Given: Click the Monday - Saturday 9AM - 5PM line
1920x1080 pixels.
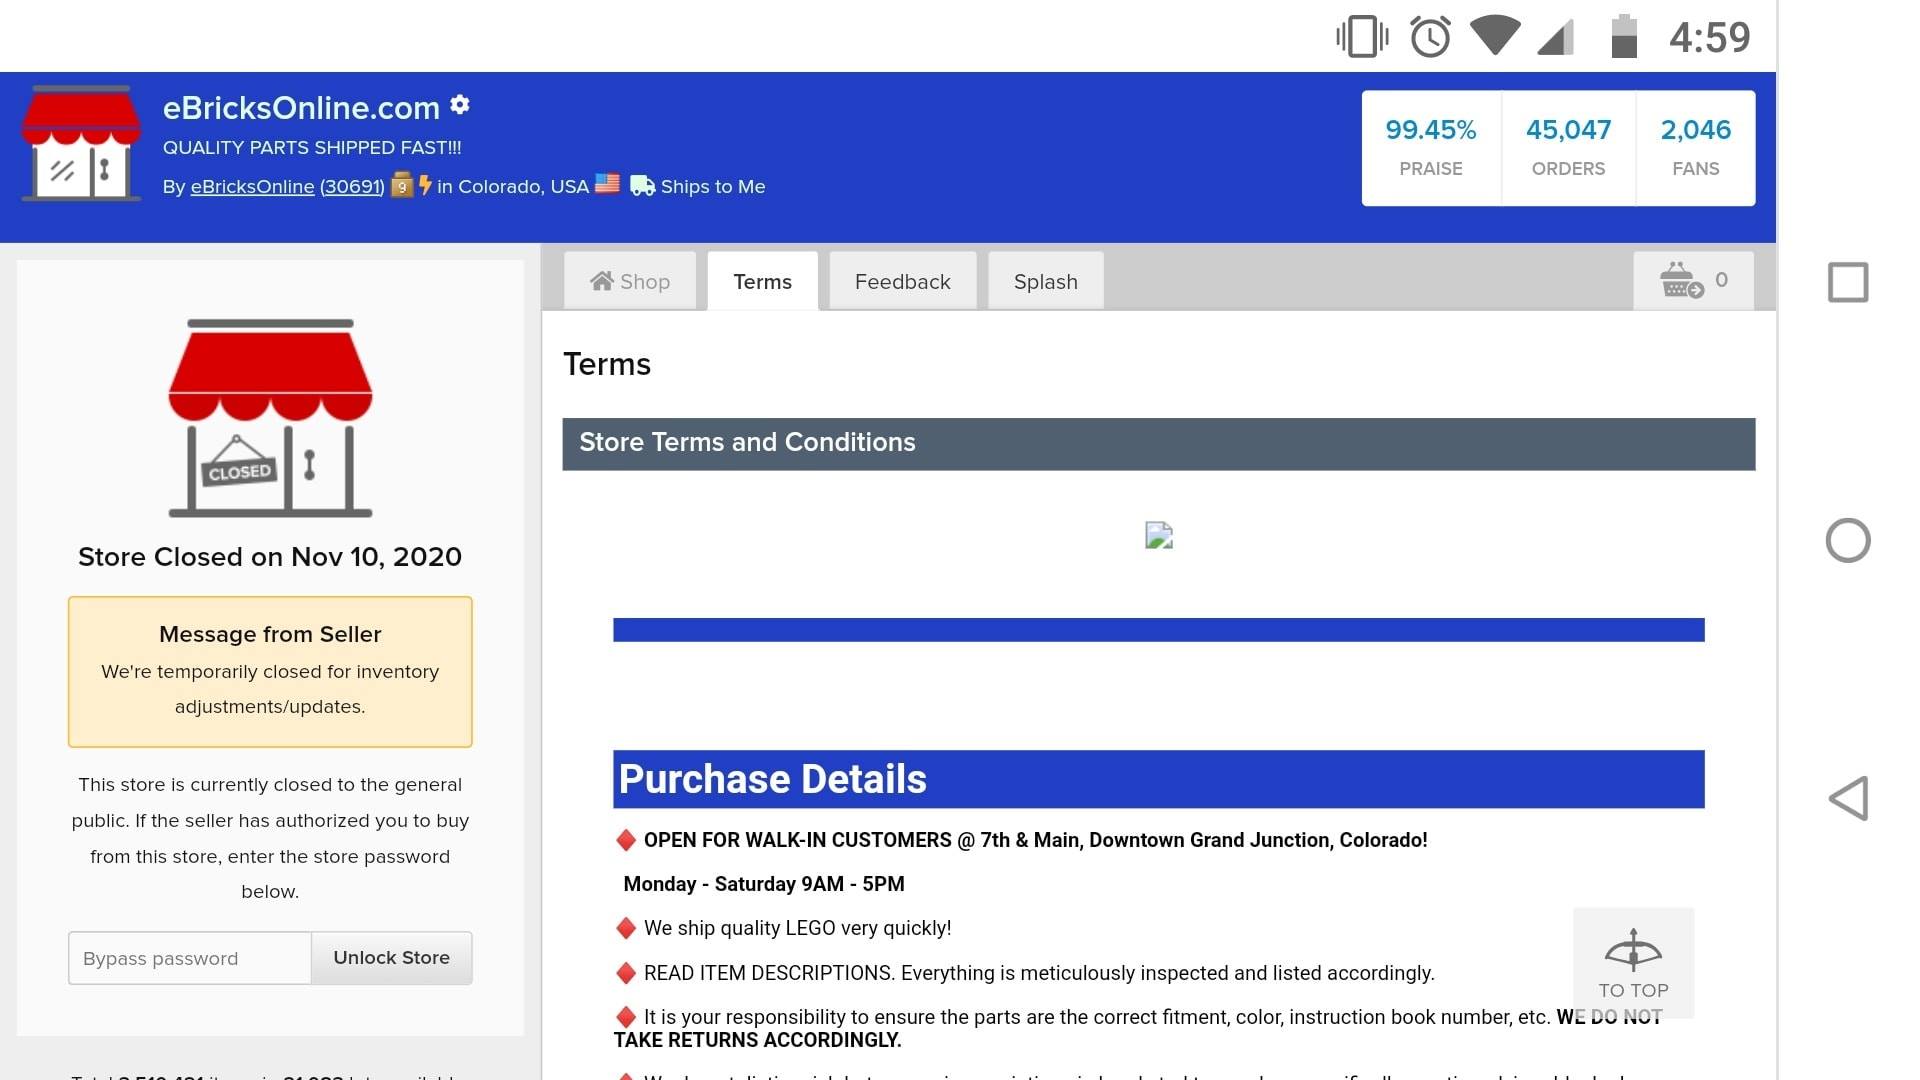Looking at the screenshot, I should 764,884.
